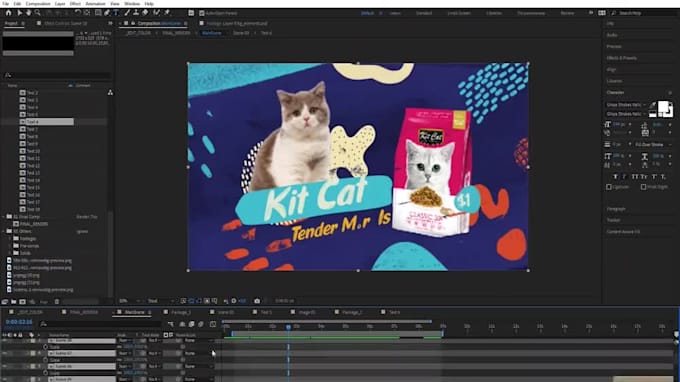680x382 pixels.
Task: Select the Default workspace
Action: pyautogui.click(x=367, y=13)
